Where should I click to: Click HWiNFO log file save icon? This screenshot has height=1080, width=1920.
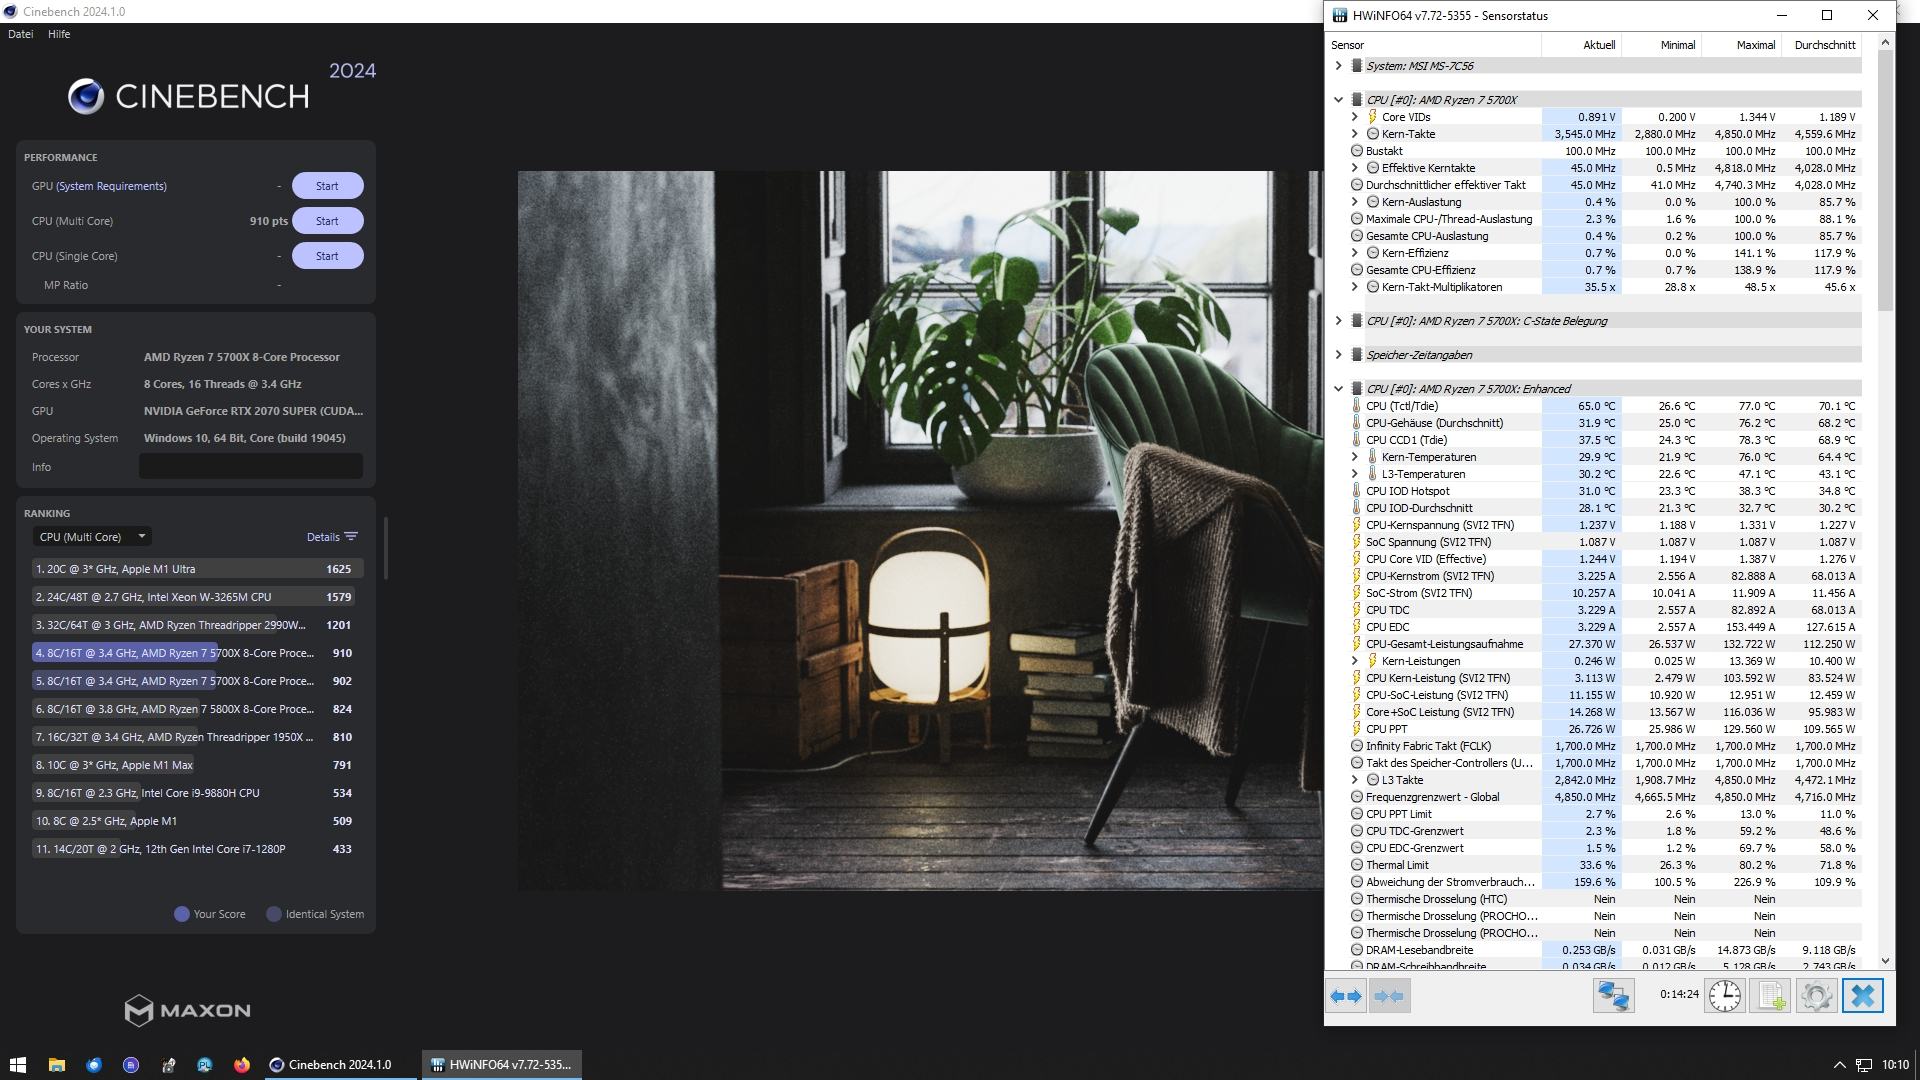click(x=1770, y=996)
